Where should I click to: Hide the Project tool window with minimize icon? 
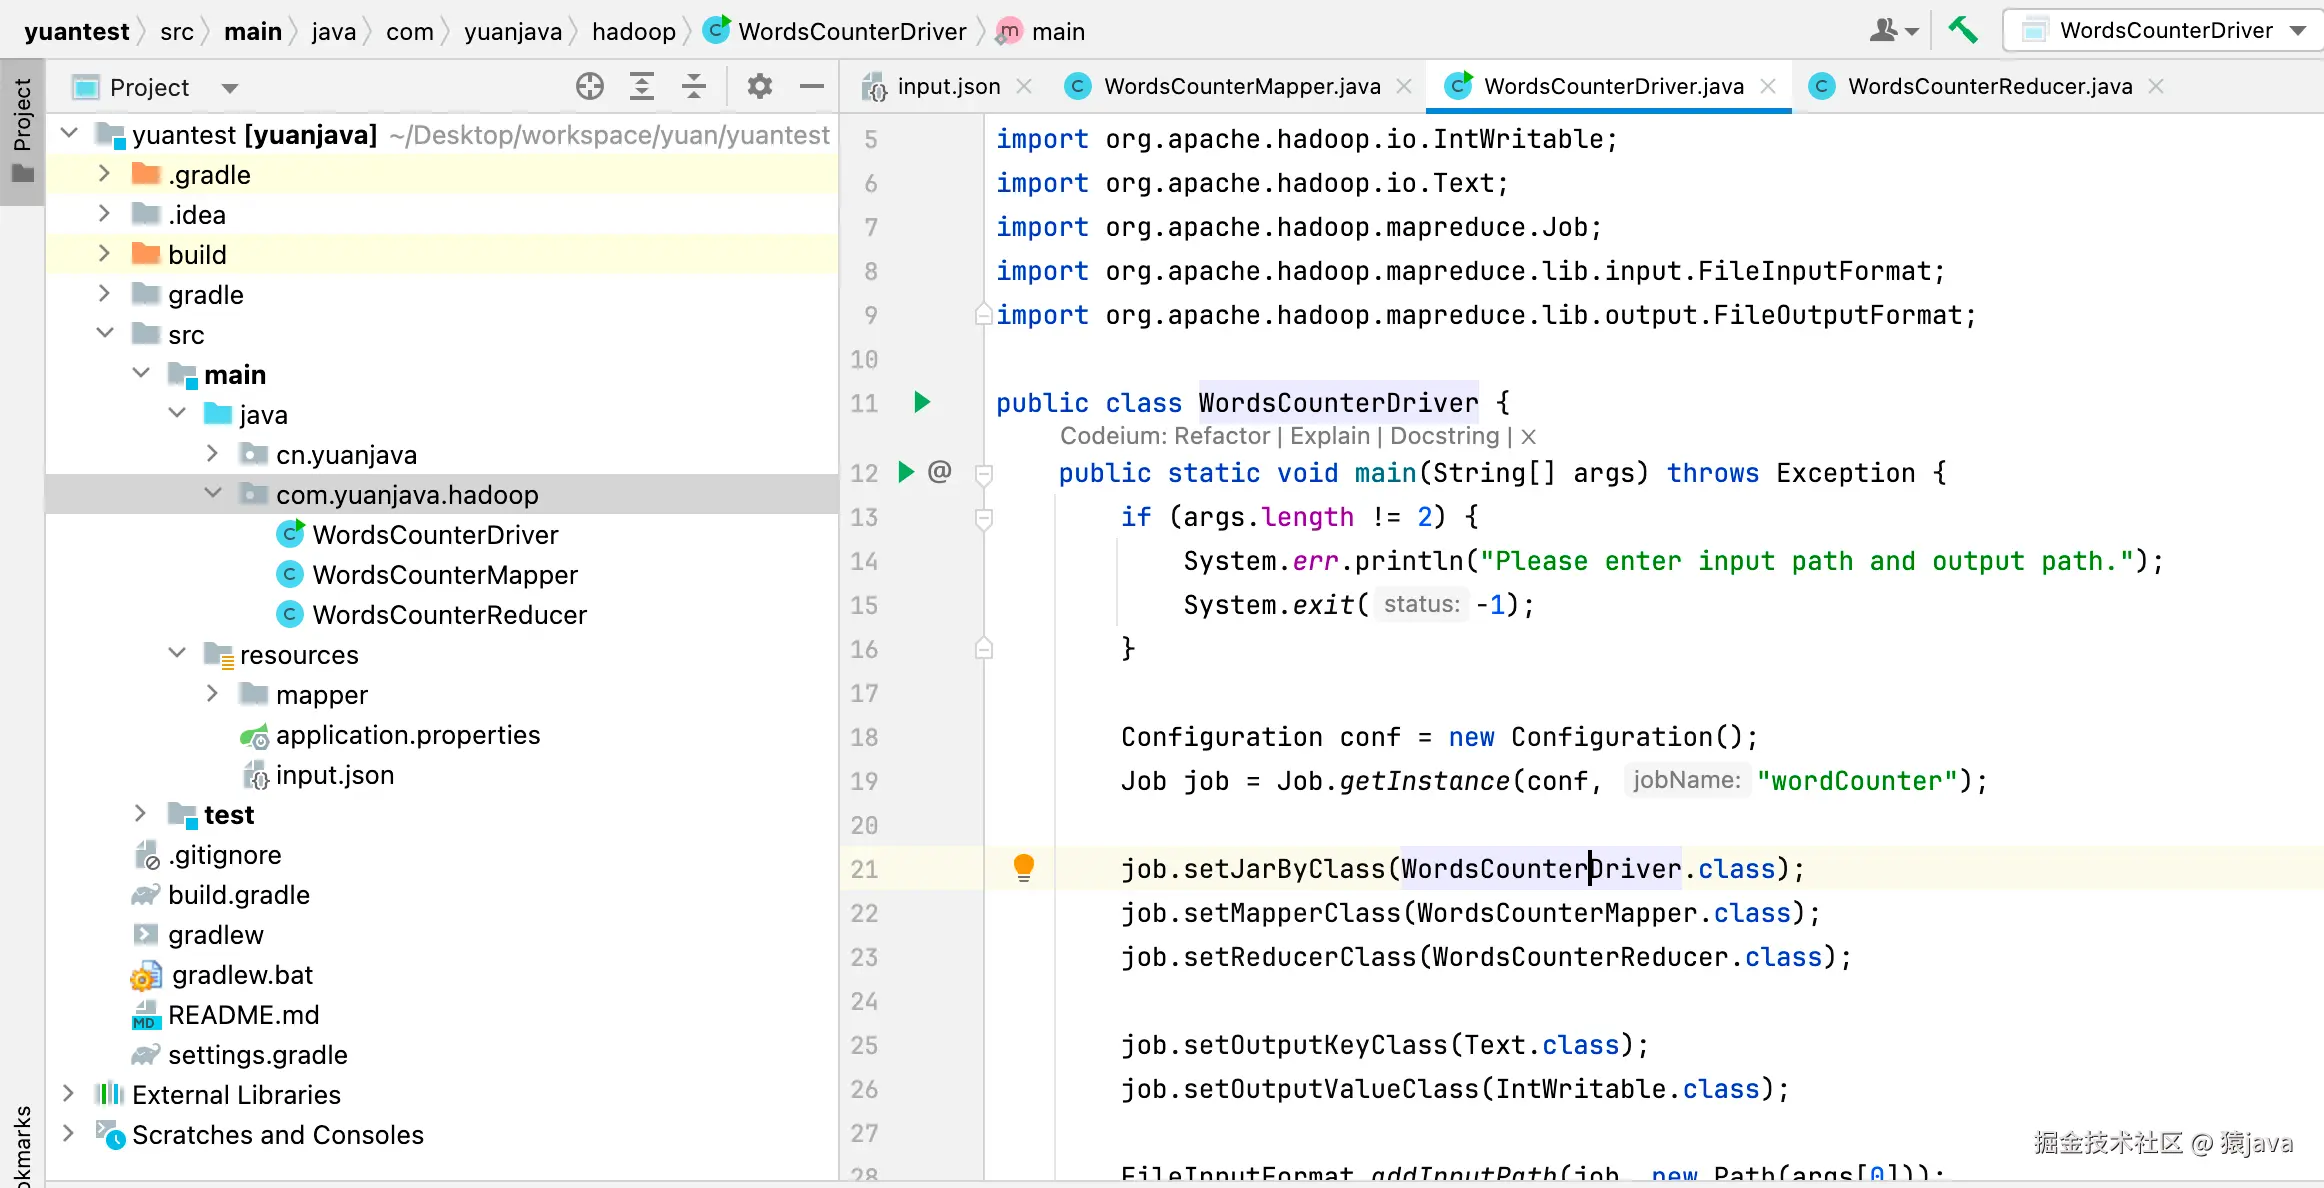click(x=811, y=87)
